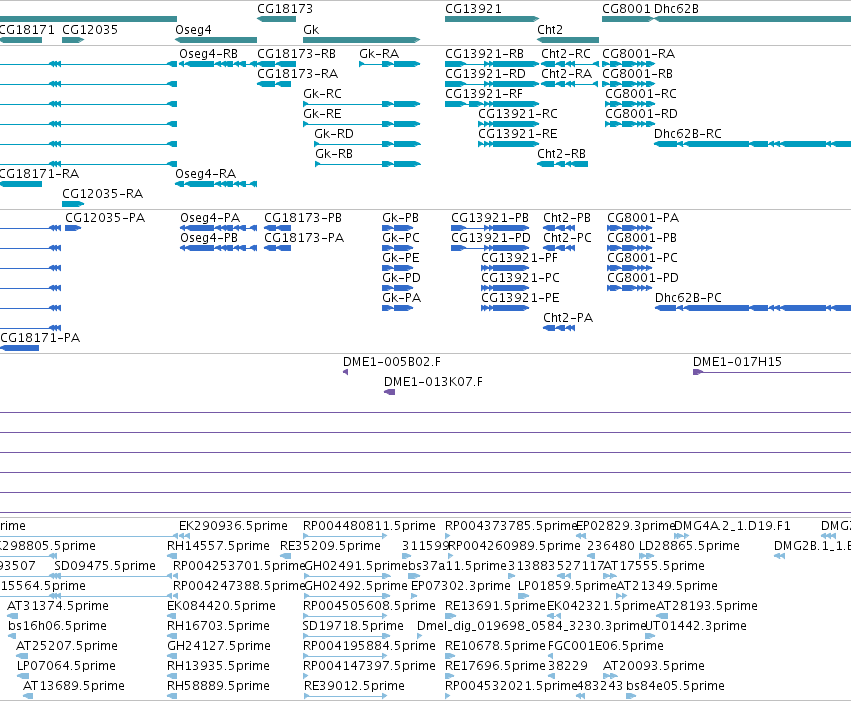Viewport: 851px width, 701px height.
Task: Select the CG13921 gene label
Action: (473, 9)
